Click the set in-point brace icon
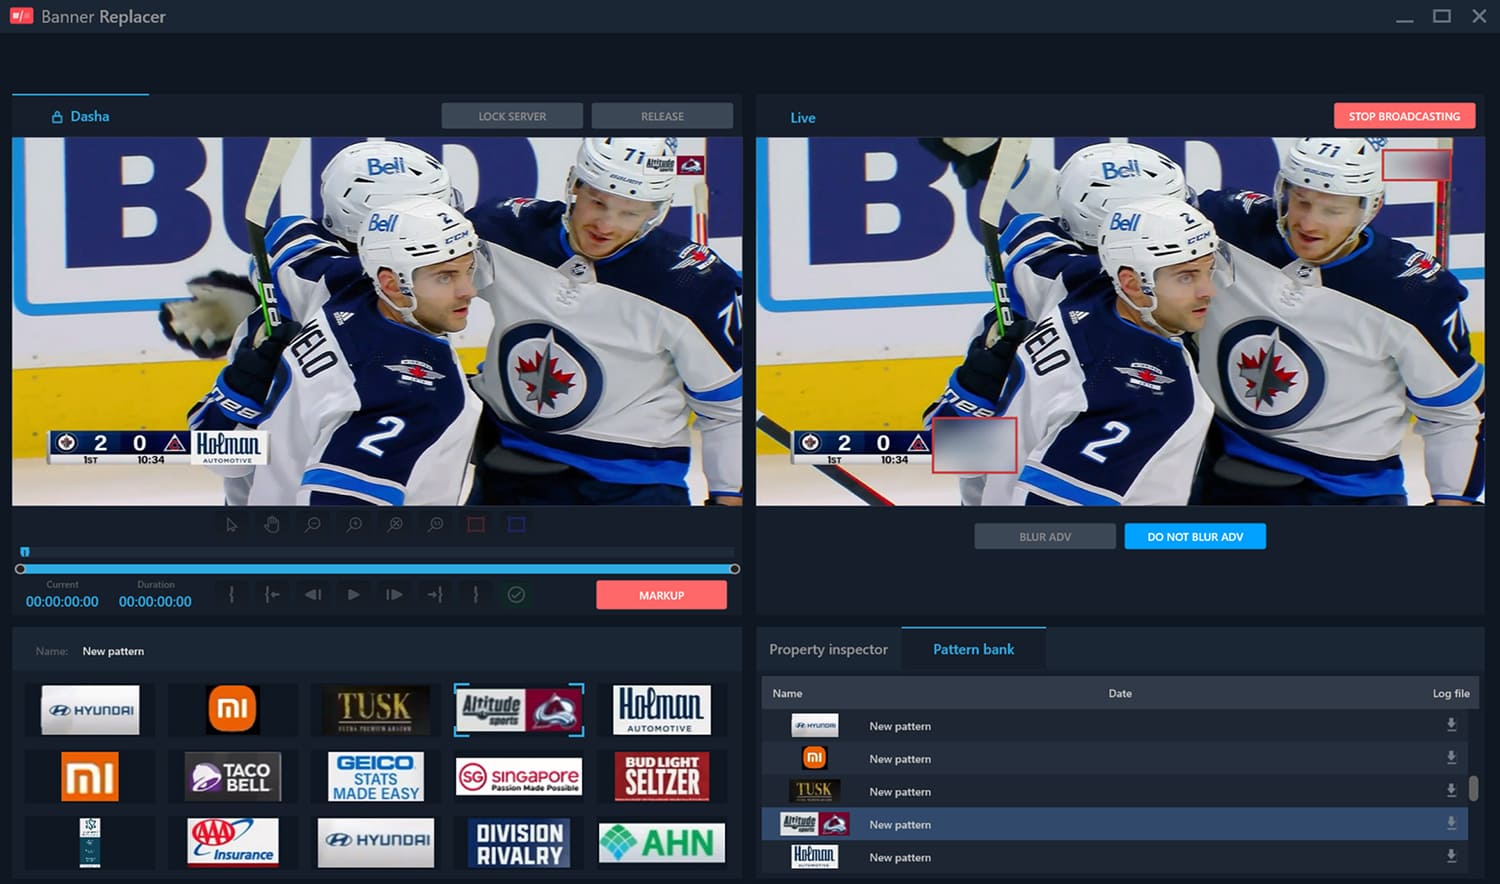This screenshot has width=1500, height=884. click(x=231, y=594)
